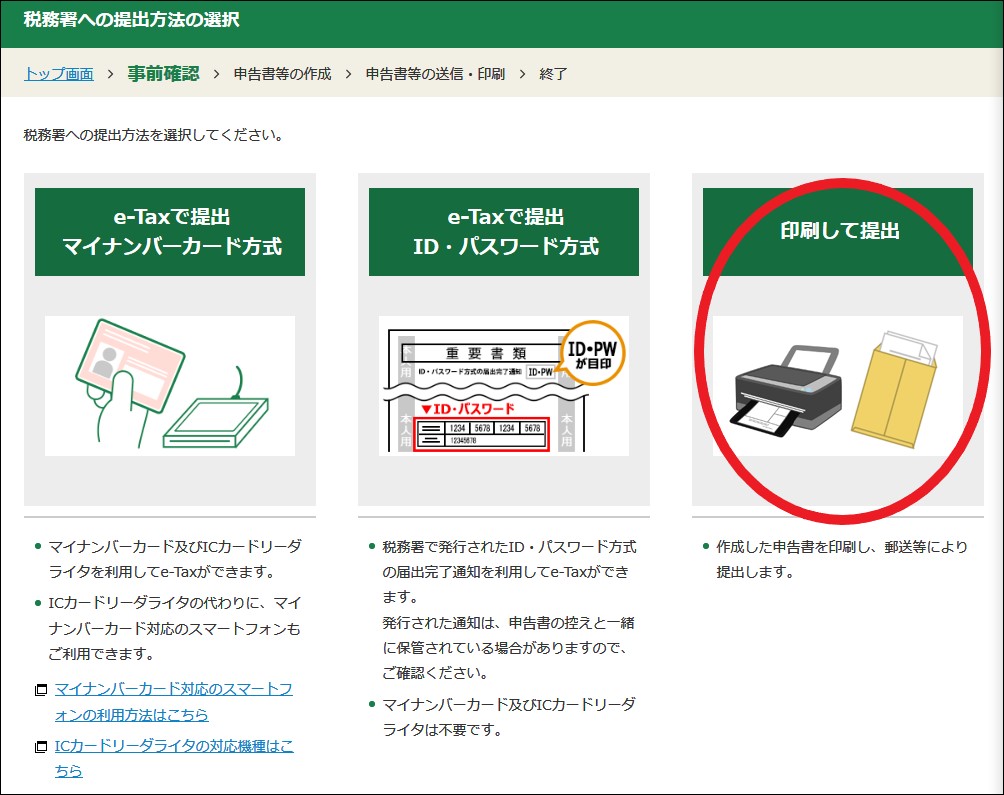Click the トップ画面 breadcrumb link
This screenshot has height=795, width=1004.
(59, 74)
